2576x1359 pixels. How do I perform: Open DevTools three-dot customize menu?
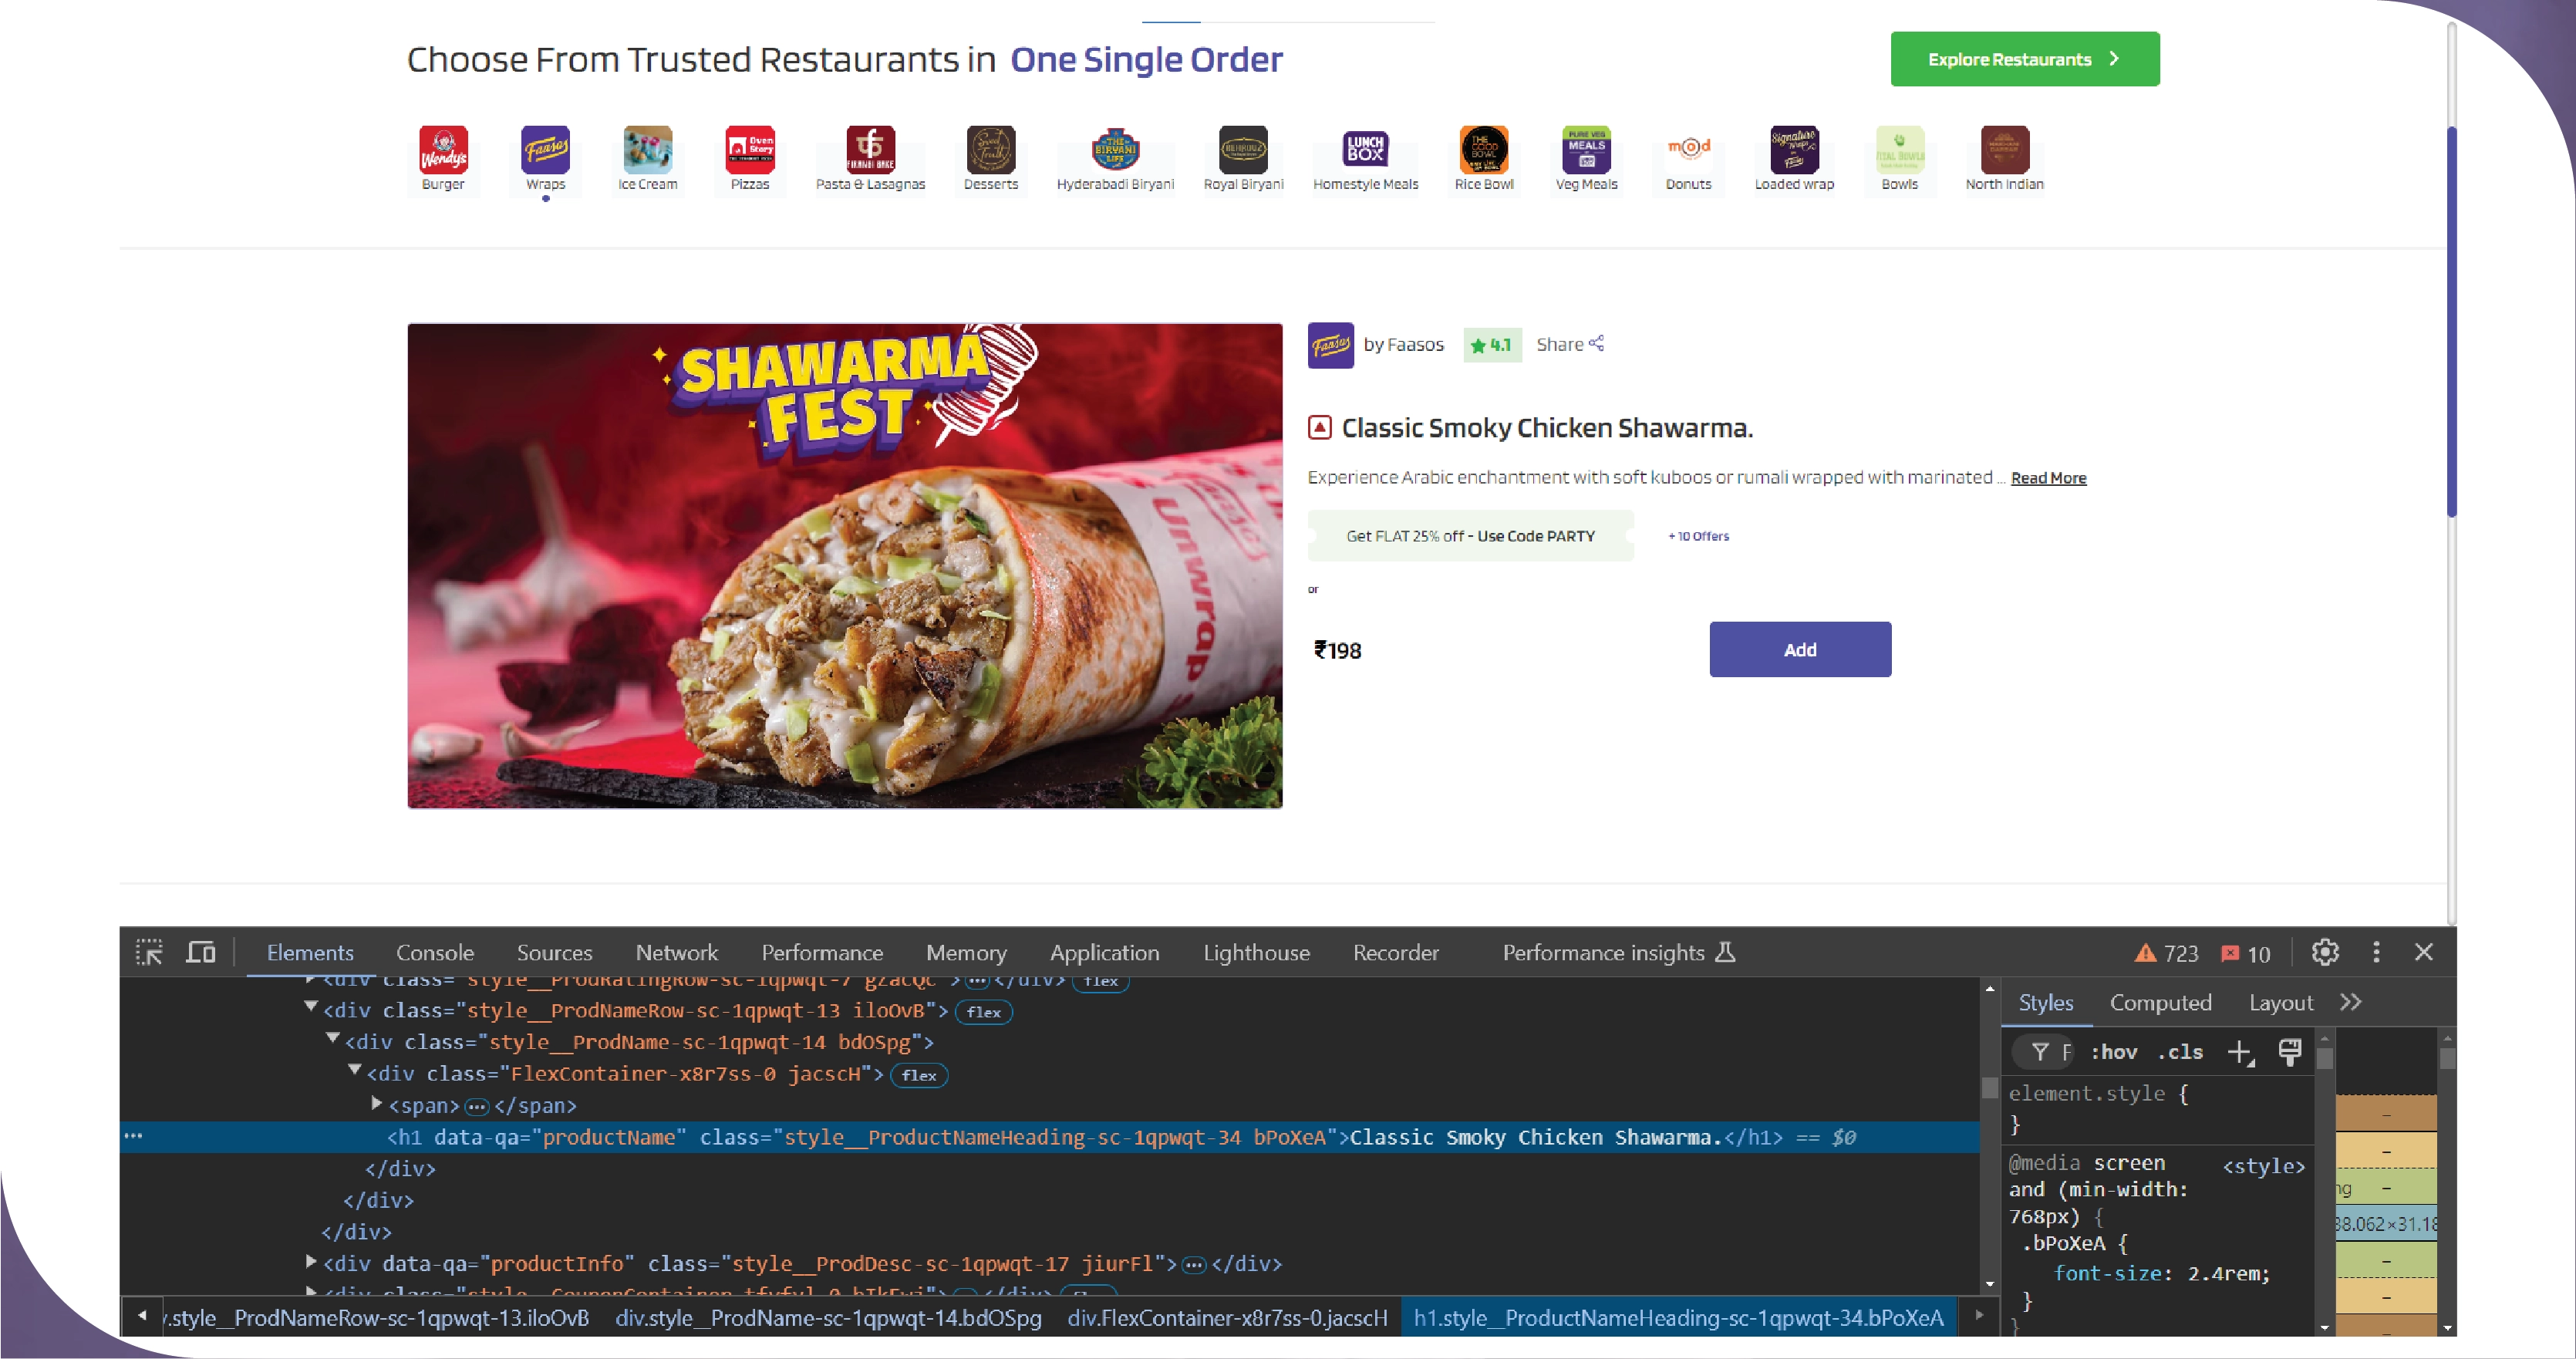click(2376, 952)
